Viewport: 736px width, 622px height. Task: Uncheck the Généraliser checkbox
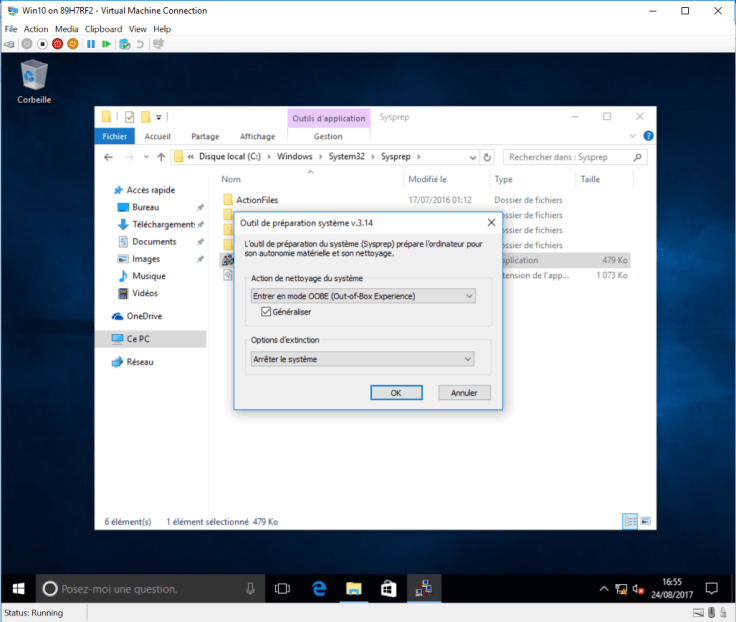(253, 312)
